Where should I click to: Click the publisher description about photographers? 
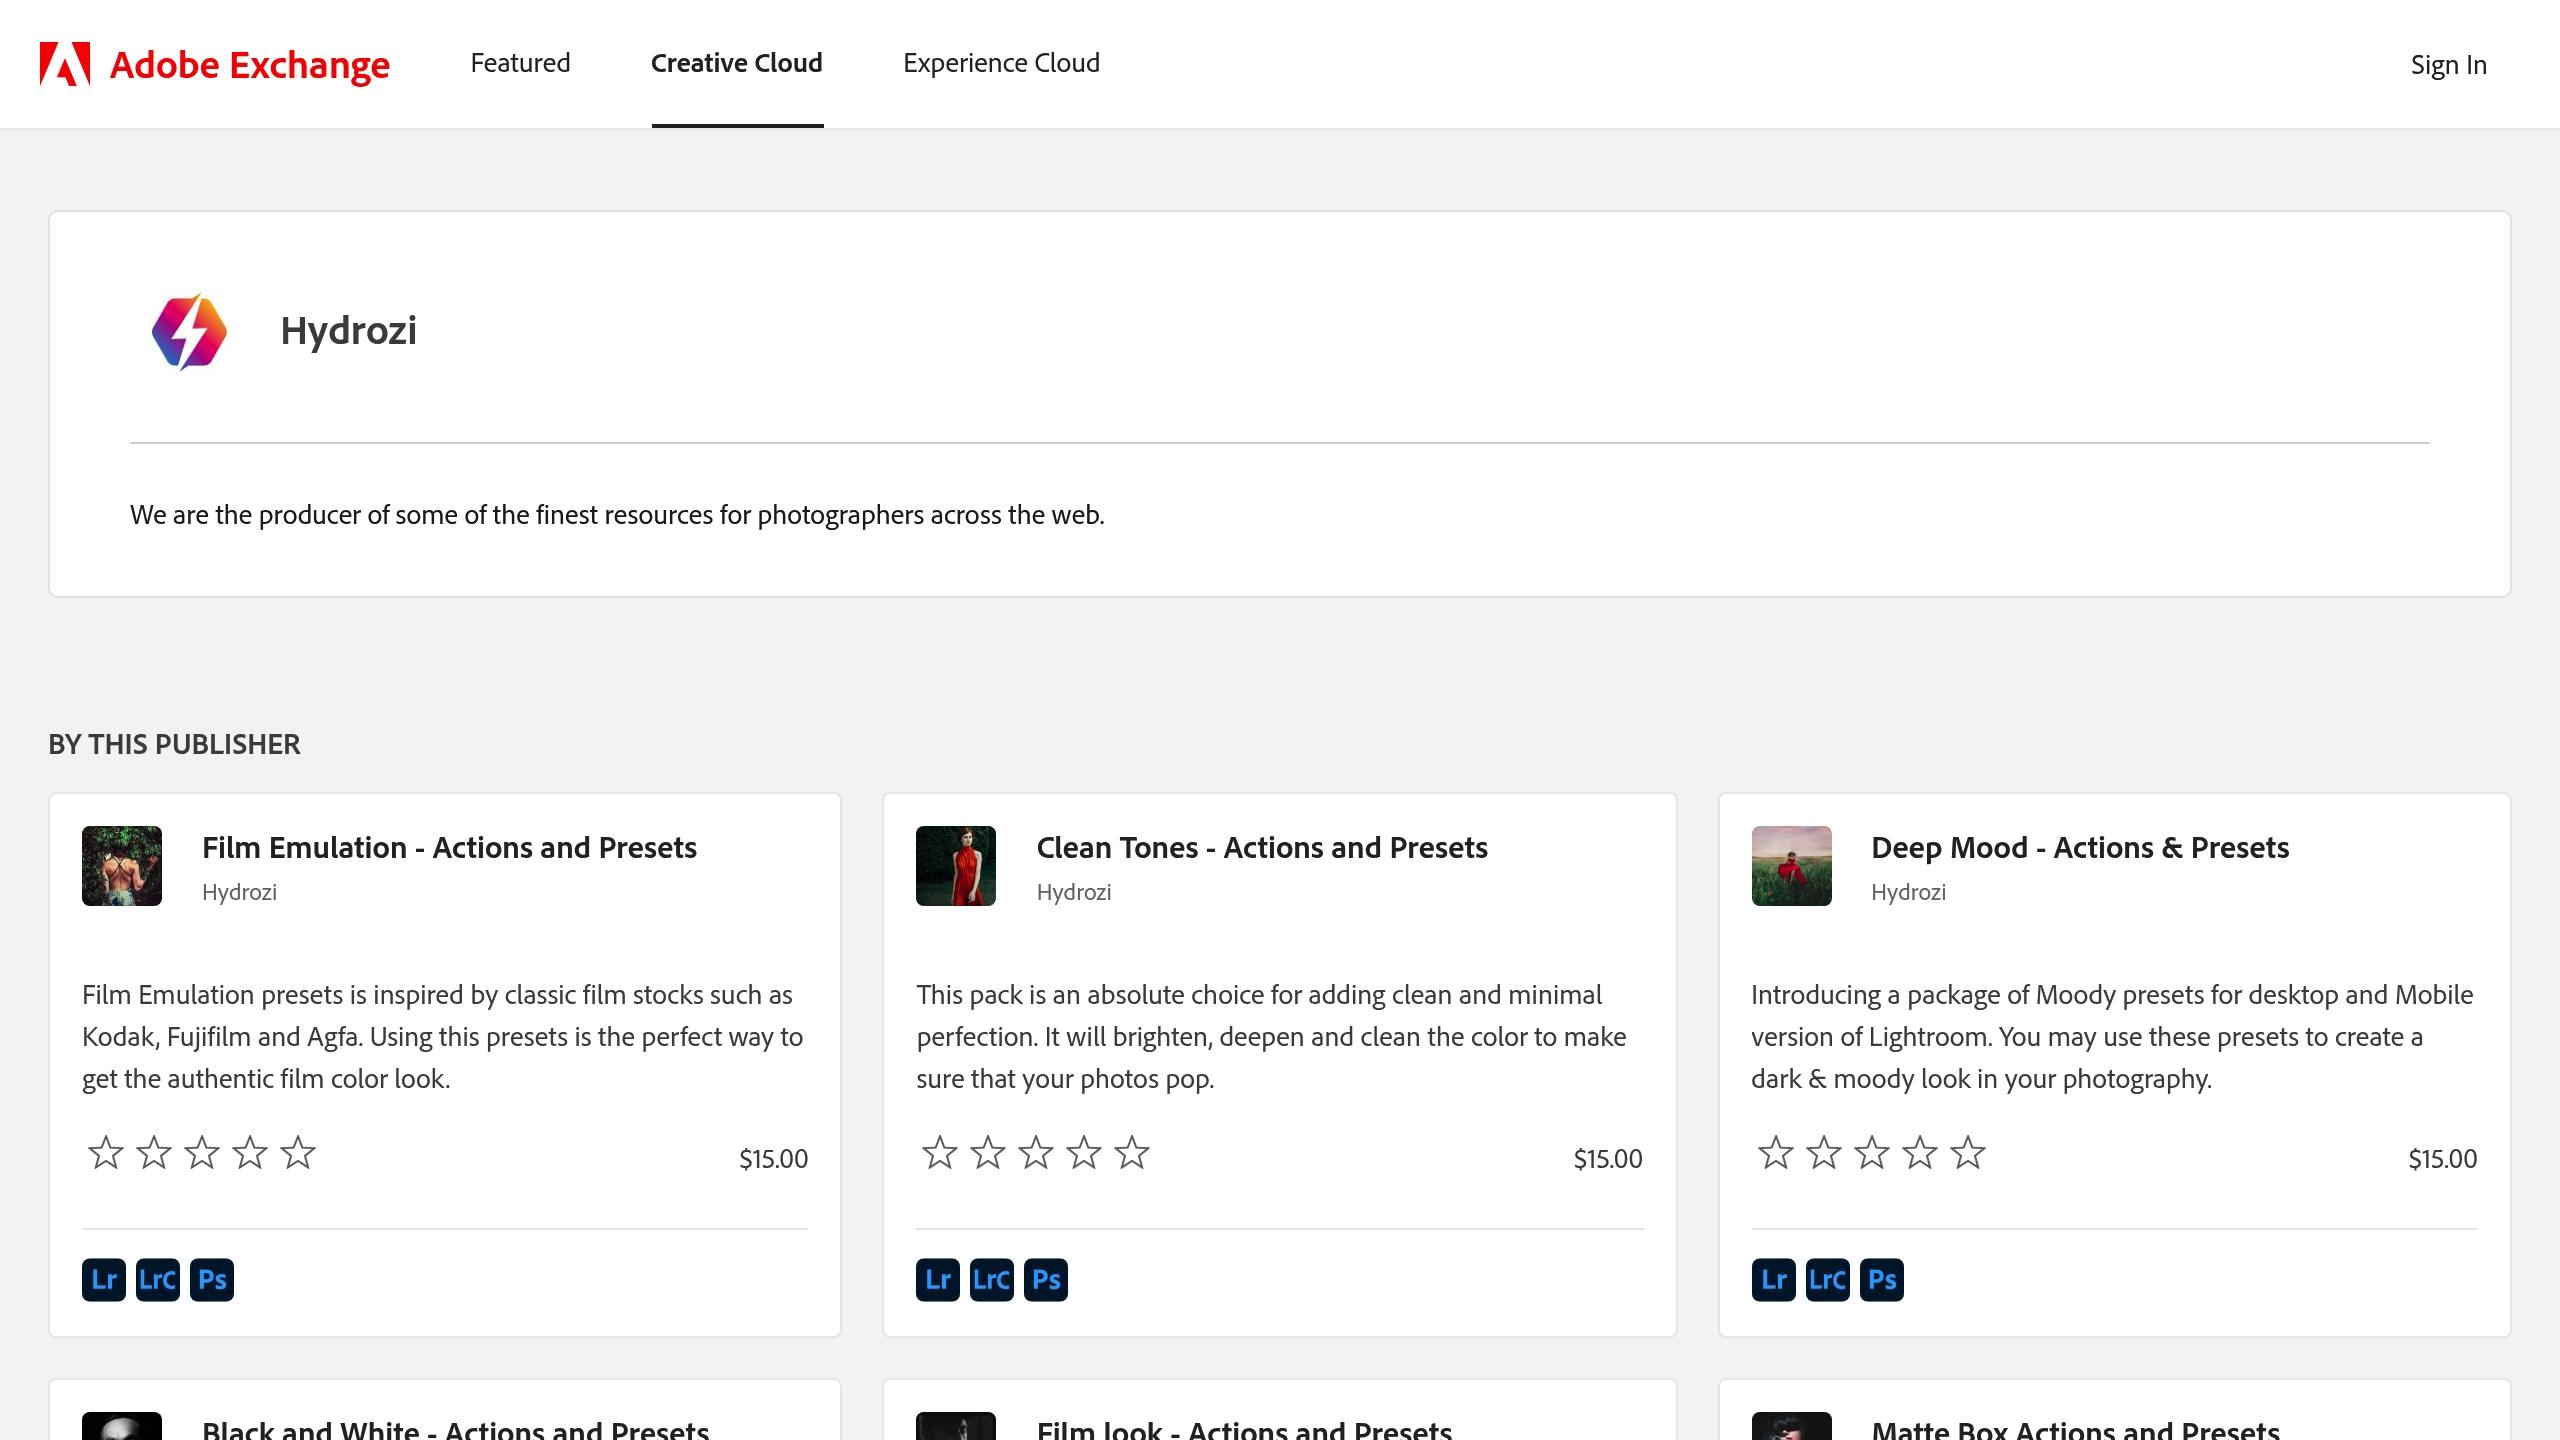coord(617,515)
